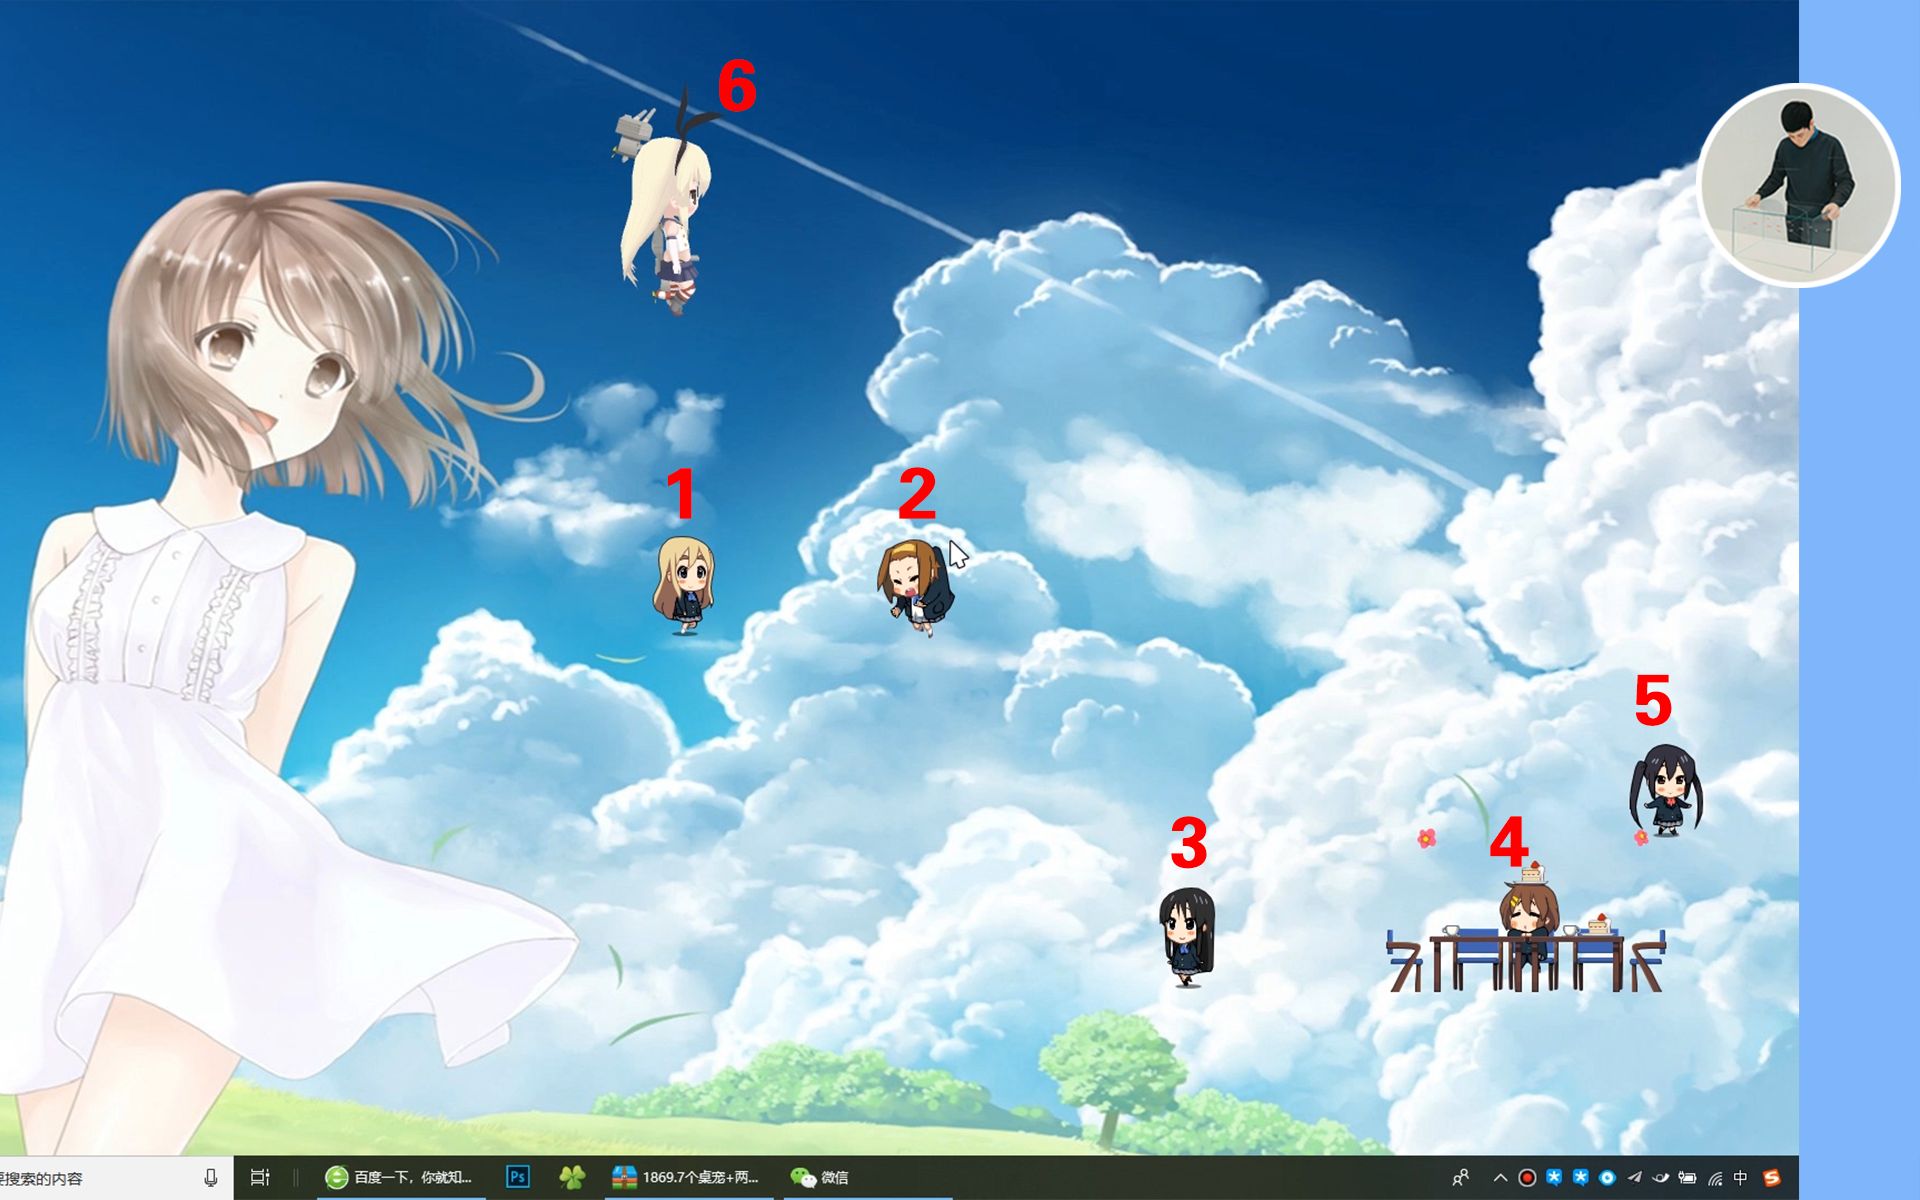The width and height of the screenshot is (1920, 1200).
Task: Expand the hidden system tray icons
Action: [1500, 1177]
